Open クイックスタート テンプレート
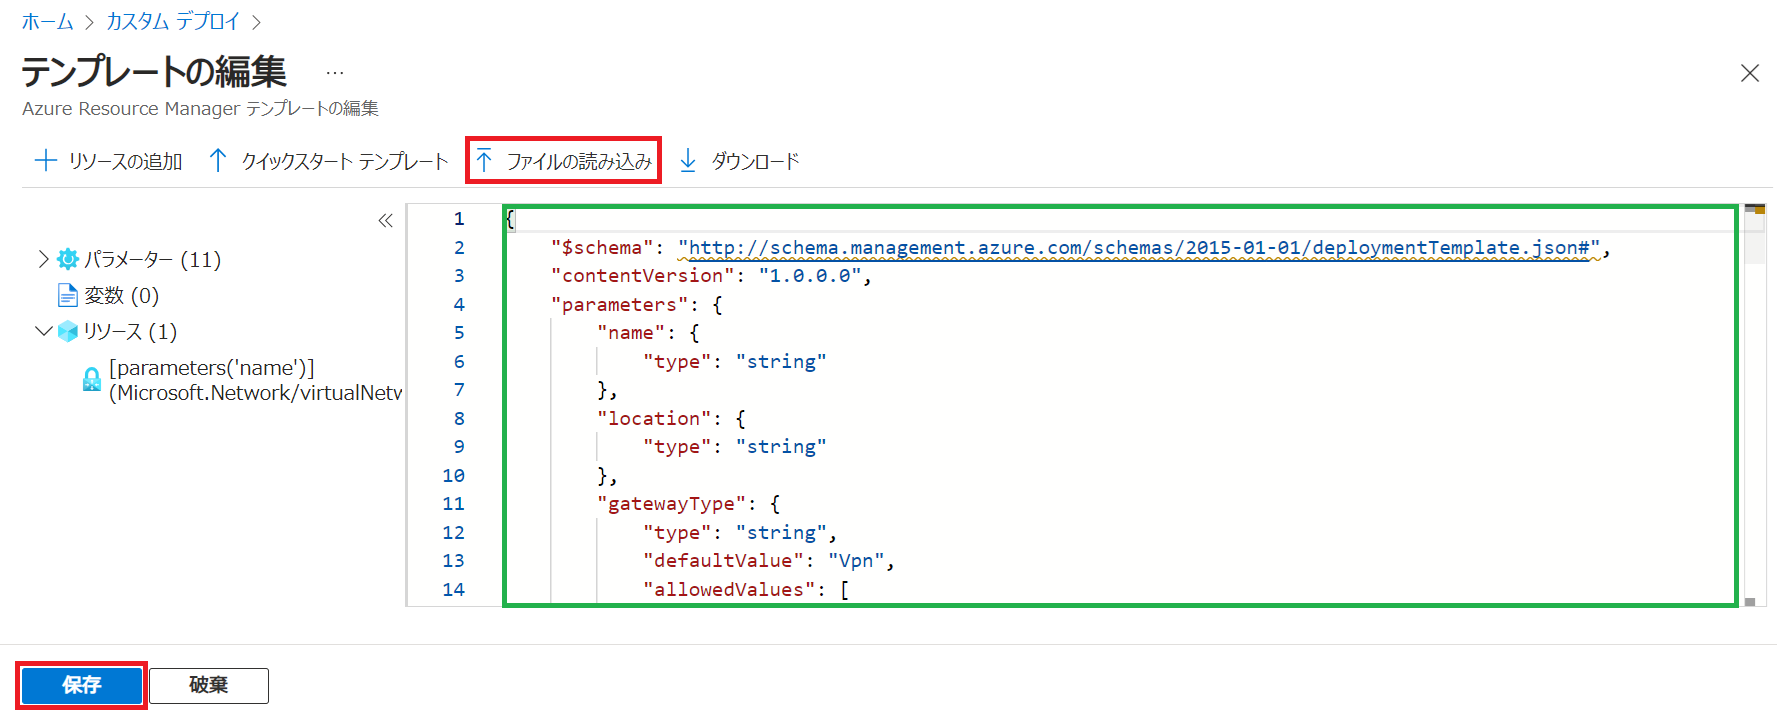The image size is (1777, 714). (344, 161)
